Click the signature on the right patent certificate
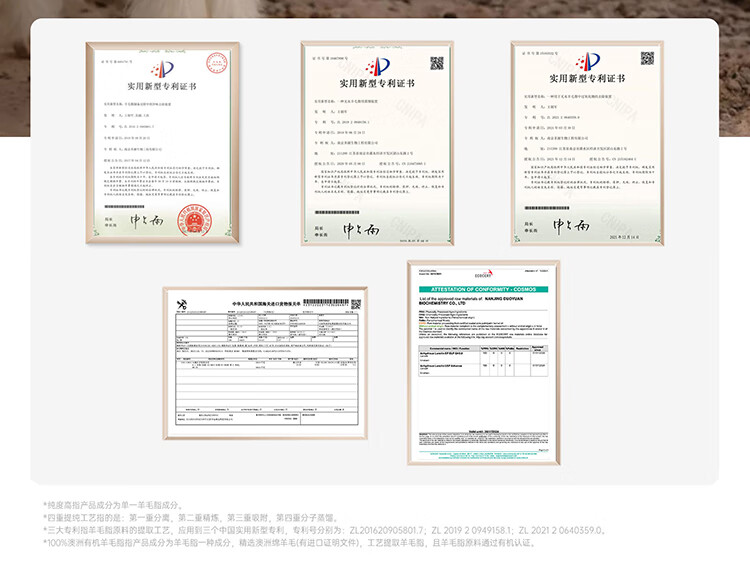The width and height of the screenshot is (750, 582). pos(573,224)
